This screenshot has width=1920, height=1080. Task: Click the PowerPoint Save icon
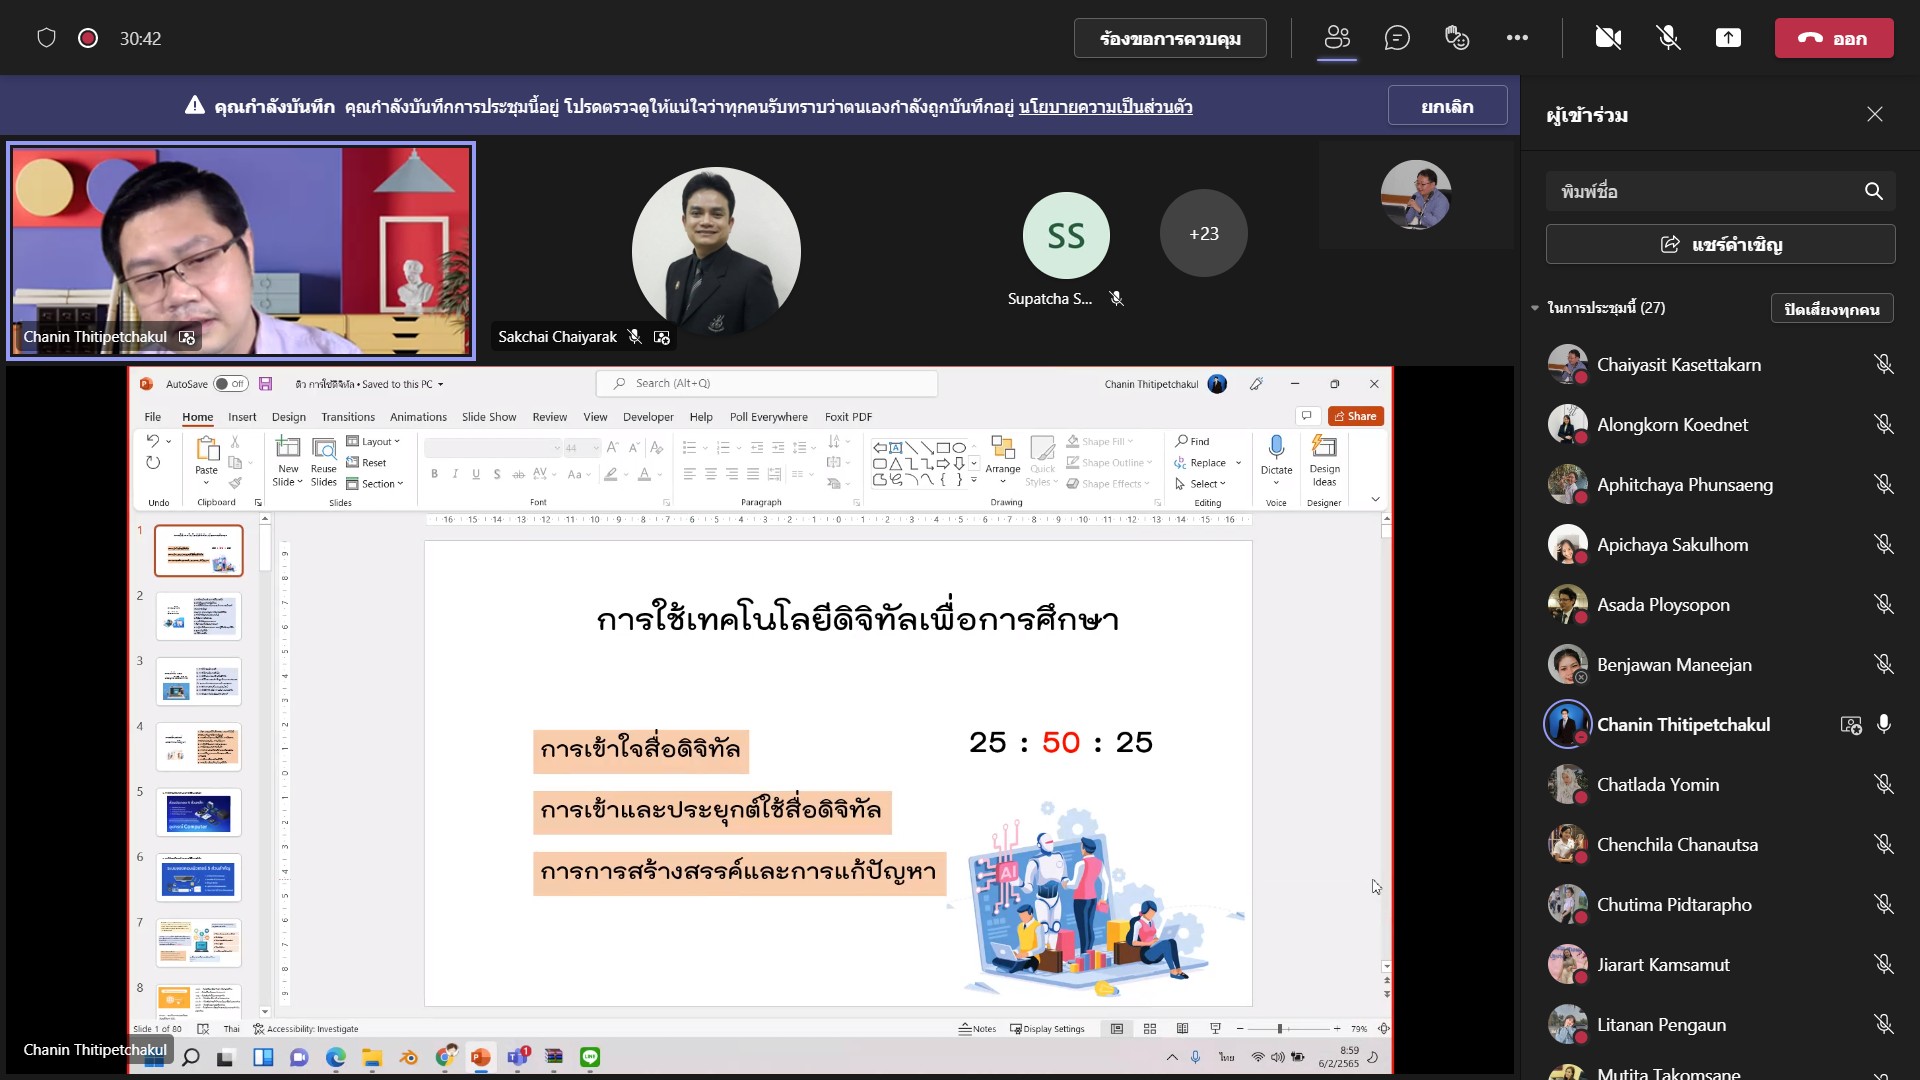tap(265, 384)
